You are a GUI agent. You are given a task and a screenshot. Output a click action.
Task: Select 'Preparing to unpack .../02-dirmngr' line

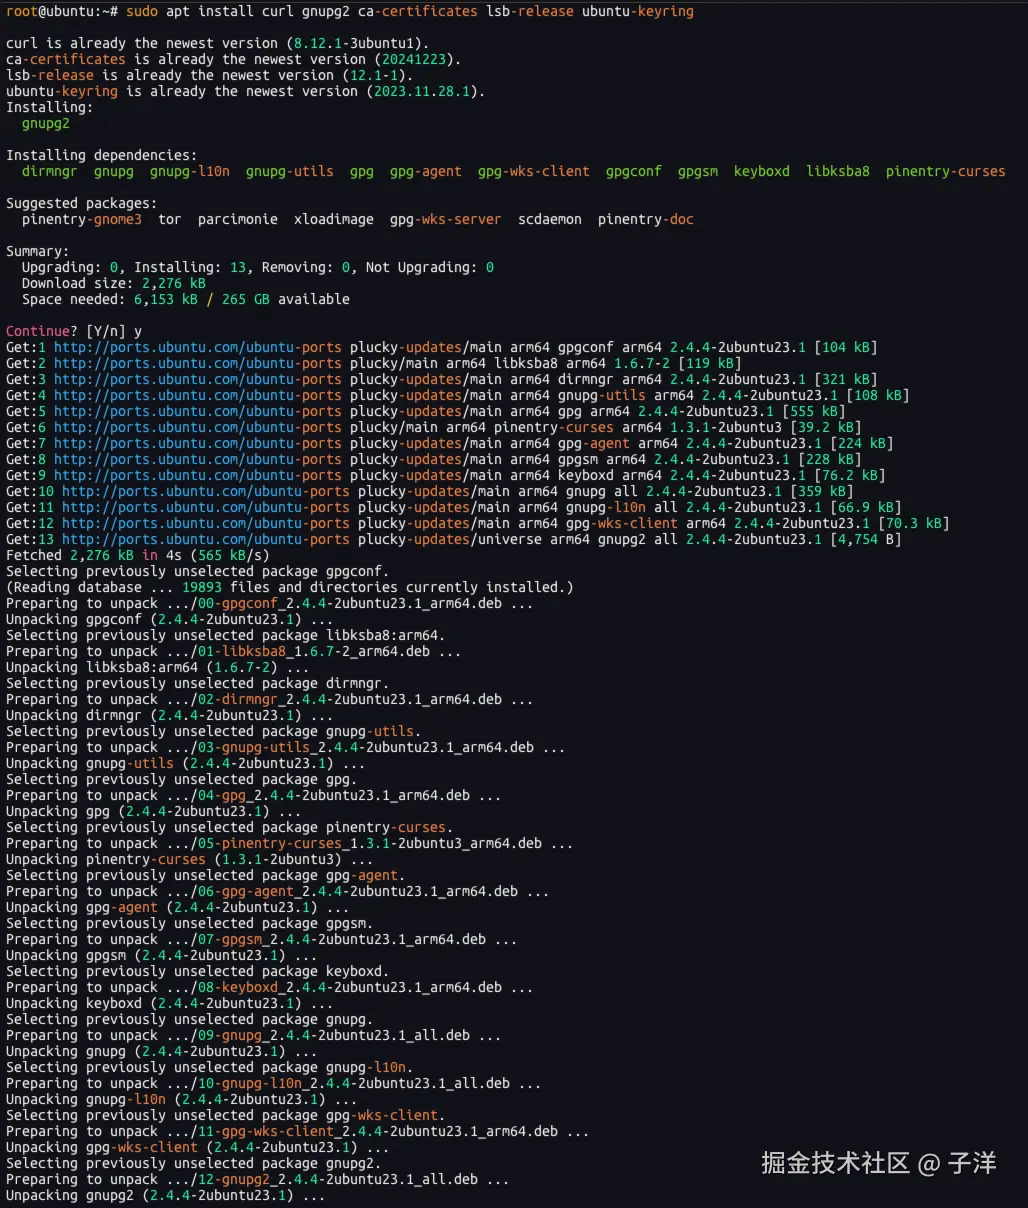click(270, 700)
